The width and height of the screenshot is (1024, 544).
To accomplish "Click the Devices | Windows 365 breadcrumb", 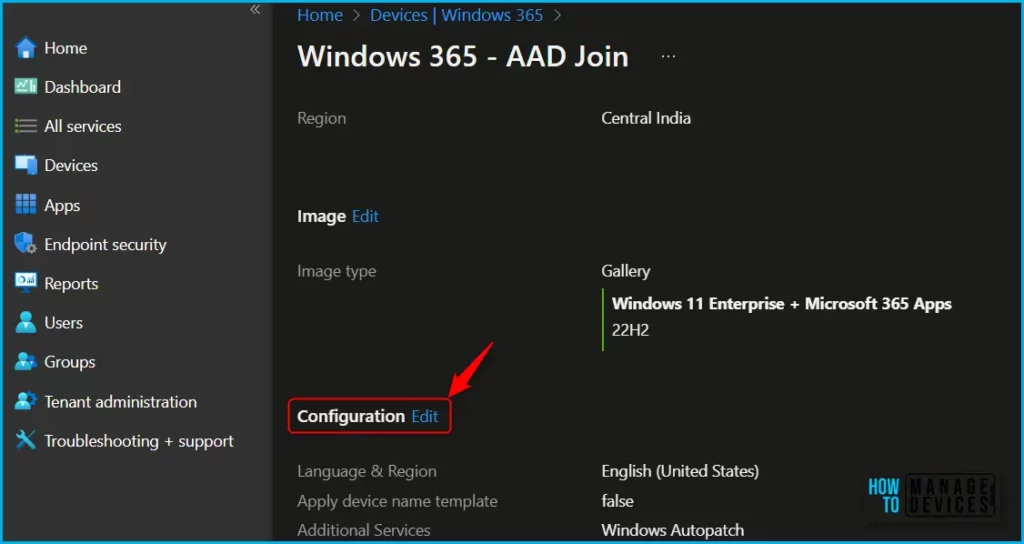I will pyautogui.click(x=456, y=15).
